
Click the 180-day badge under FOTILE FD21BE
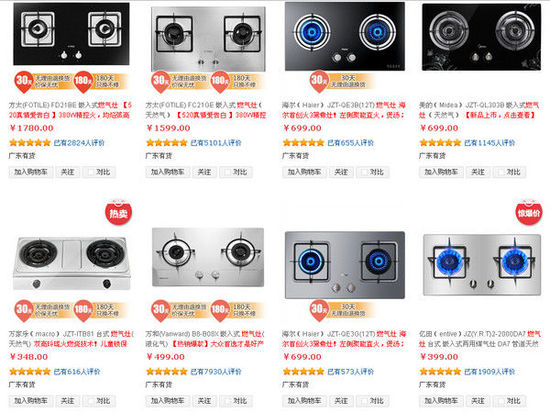pyautogui.click(x=83, y=81)
